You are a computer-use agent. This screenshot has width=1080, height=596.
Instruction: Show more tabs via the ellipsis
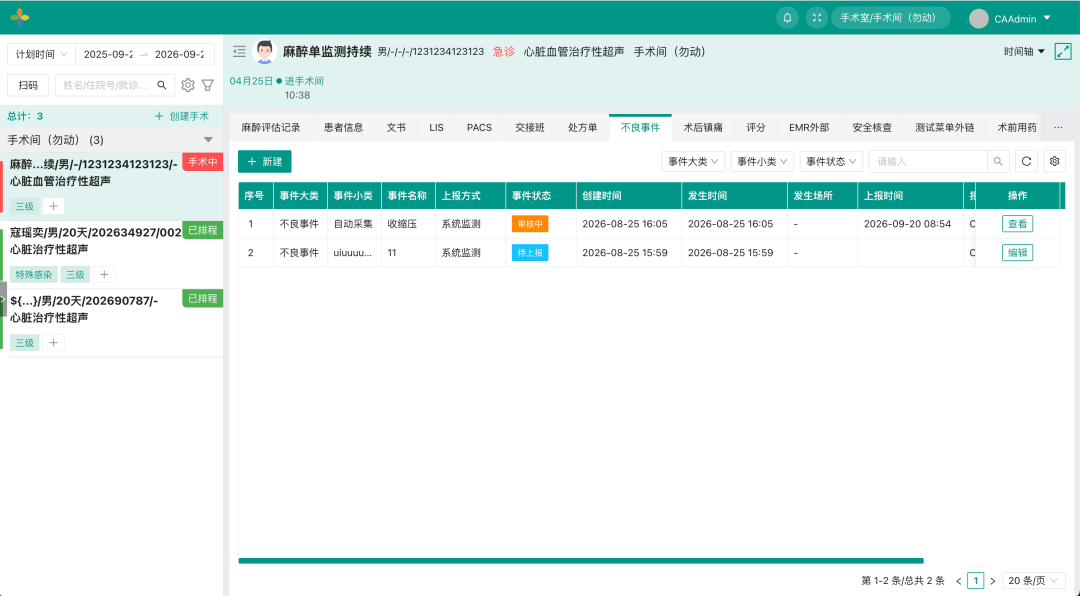point(1058,127)
